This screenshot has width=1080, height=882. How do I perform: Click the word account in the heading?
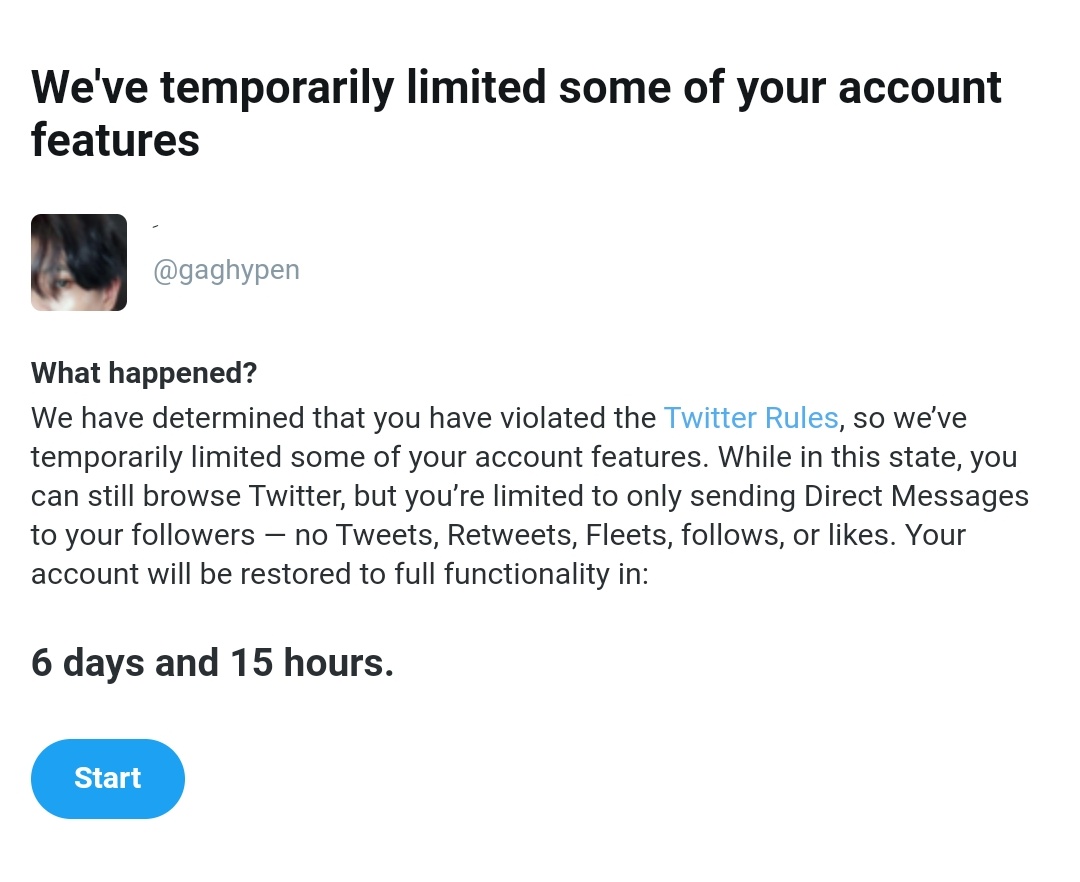[x=920, y=88]
